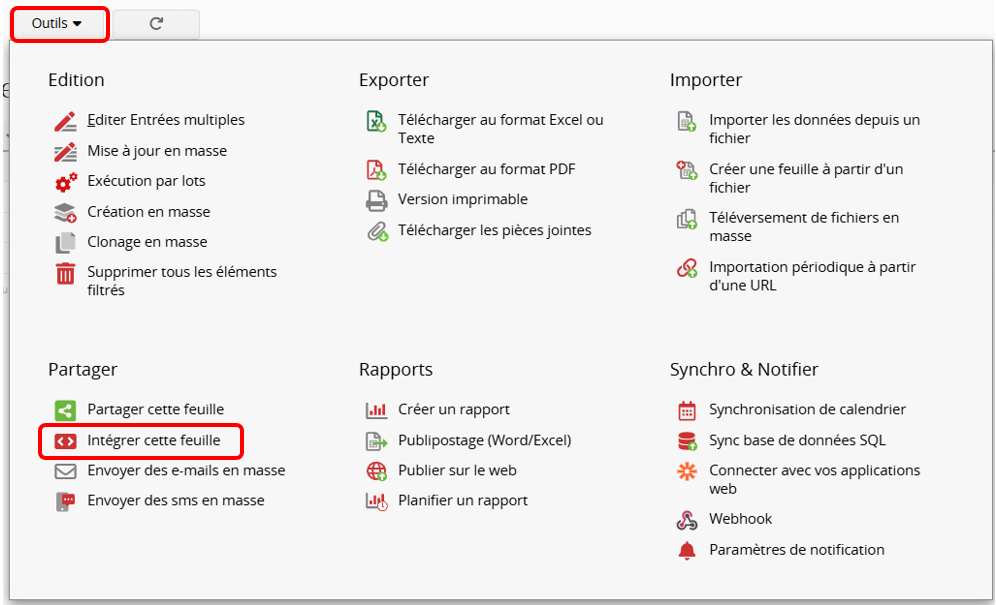Click the Webhook icon
Image resolution: width=996 pixels, height=605 pixels.
tap(687, 520)
